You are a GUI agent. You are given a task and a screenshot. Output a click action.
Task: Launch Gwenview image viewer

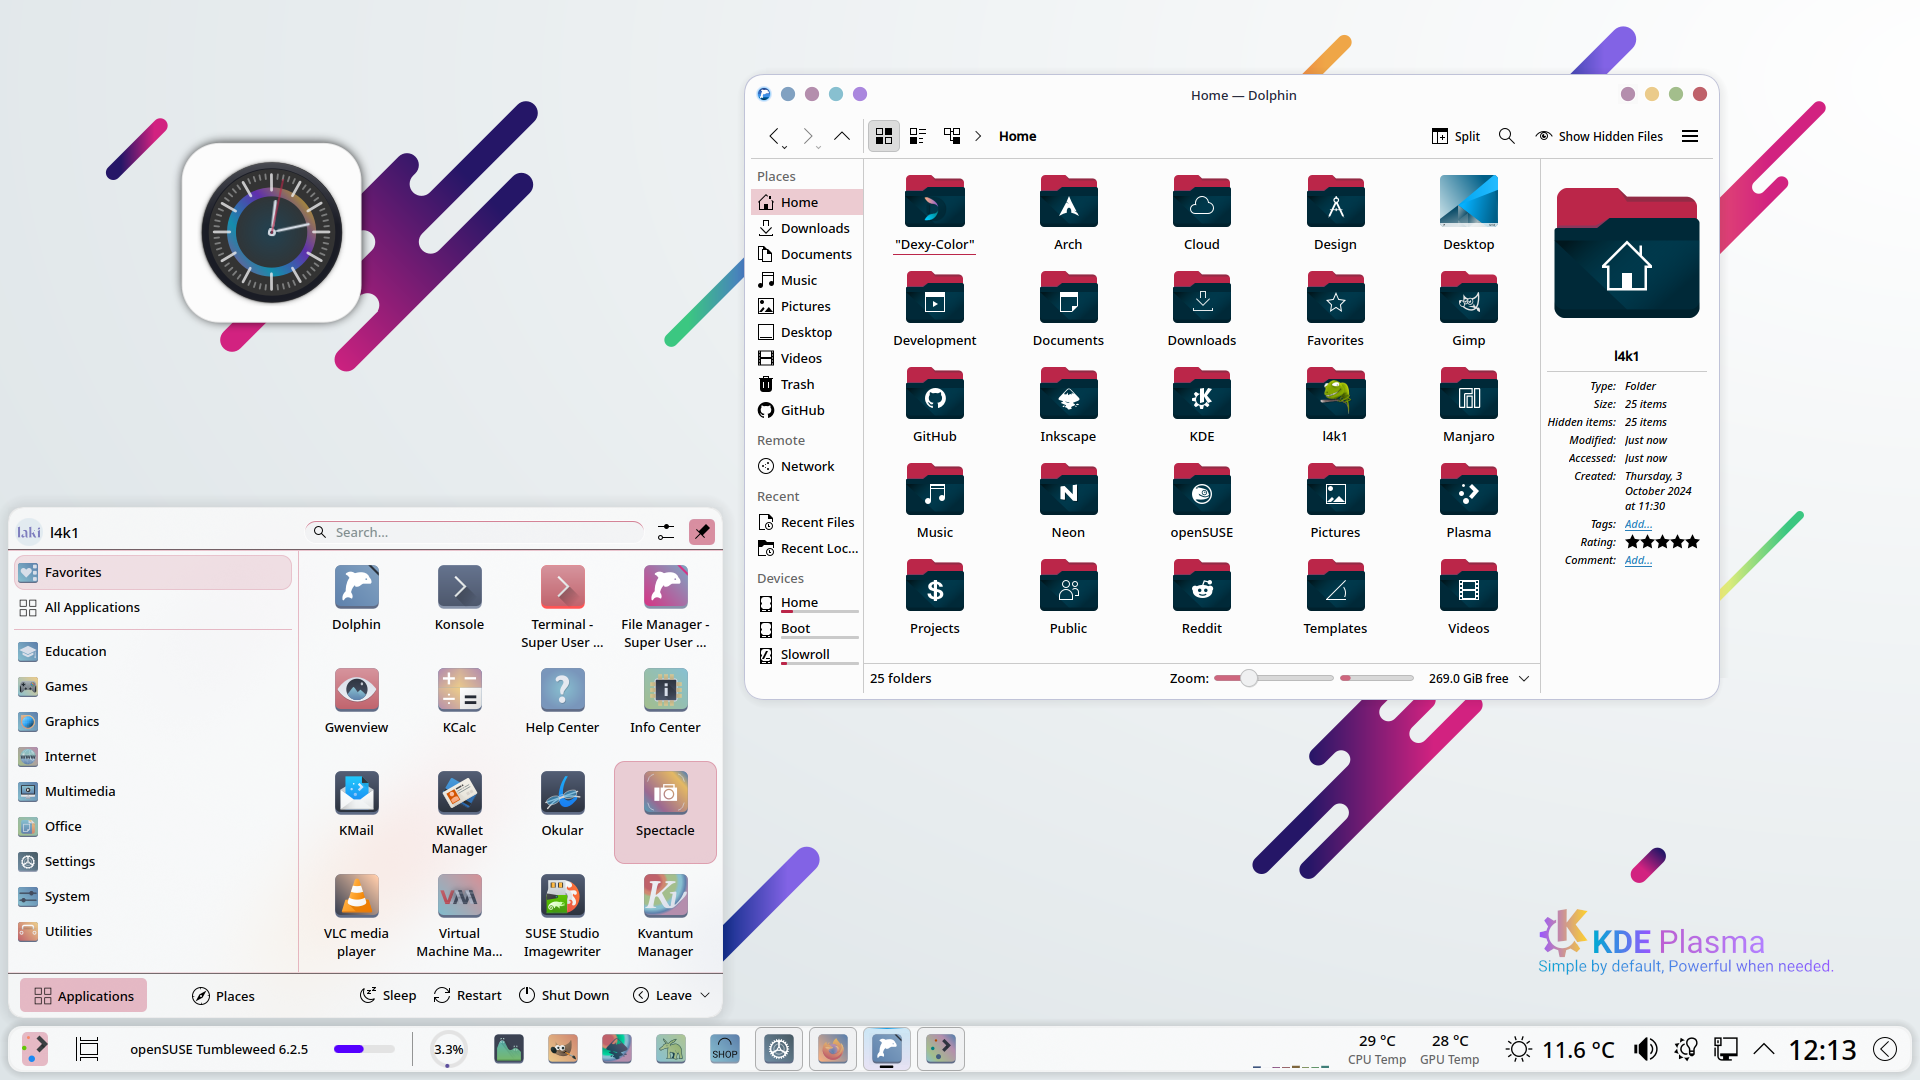point(356,701)
